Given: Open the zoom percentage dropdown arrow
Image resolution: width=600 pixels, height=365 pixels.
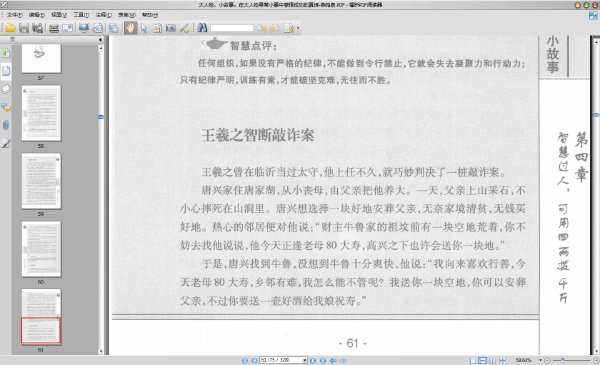Looking at the screenshot, I should 540,360.
